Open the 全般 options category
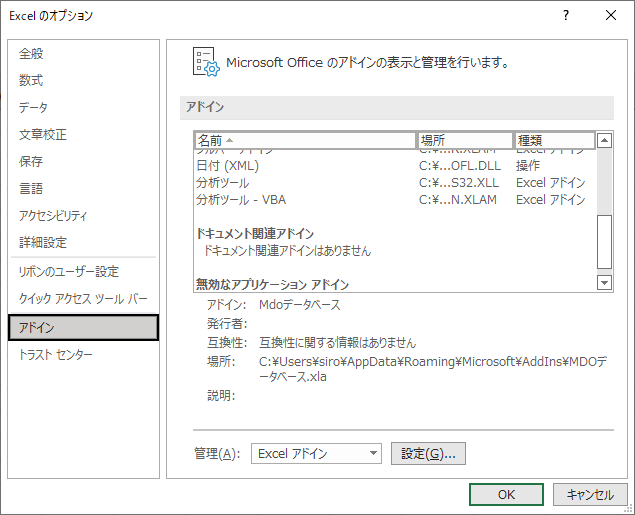Screen dimensions: 635x515 [31, 53]
